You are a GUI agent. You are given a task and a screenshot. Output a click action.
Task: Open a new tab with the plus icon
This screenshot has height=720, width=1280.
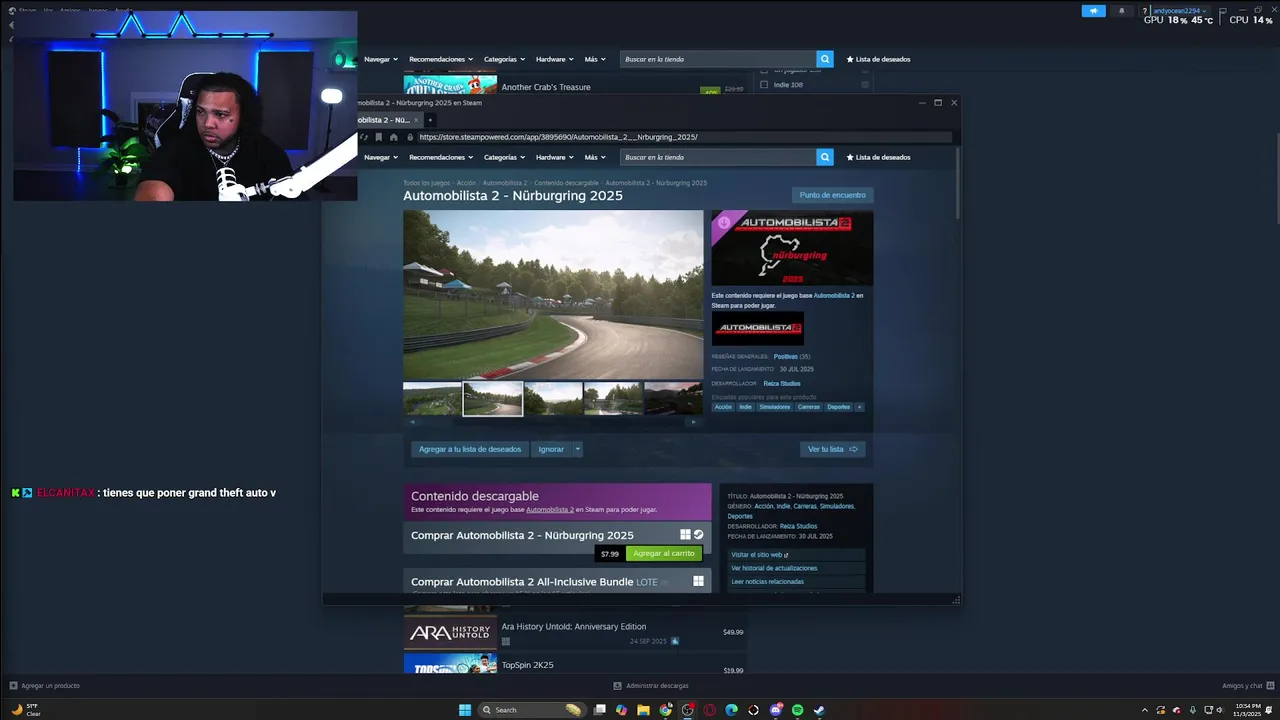tap(430, 120)
